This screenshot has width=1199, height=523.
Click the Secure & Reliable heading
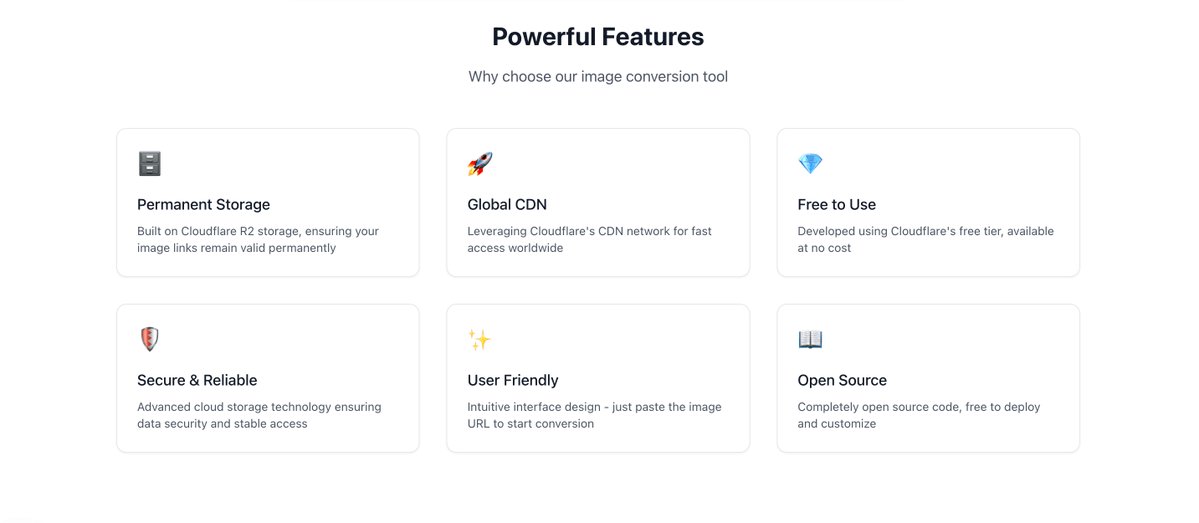(x=197, y=380)
